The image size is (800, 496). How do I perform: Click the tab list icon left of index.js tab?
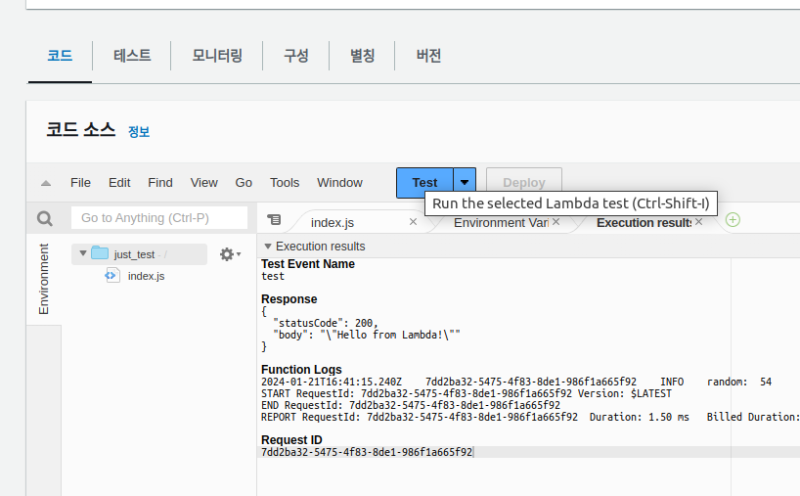point(274,220)
